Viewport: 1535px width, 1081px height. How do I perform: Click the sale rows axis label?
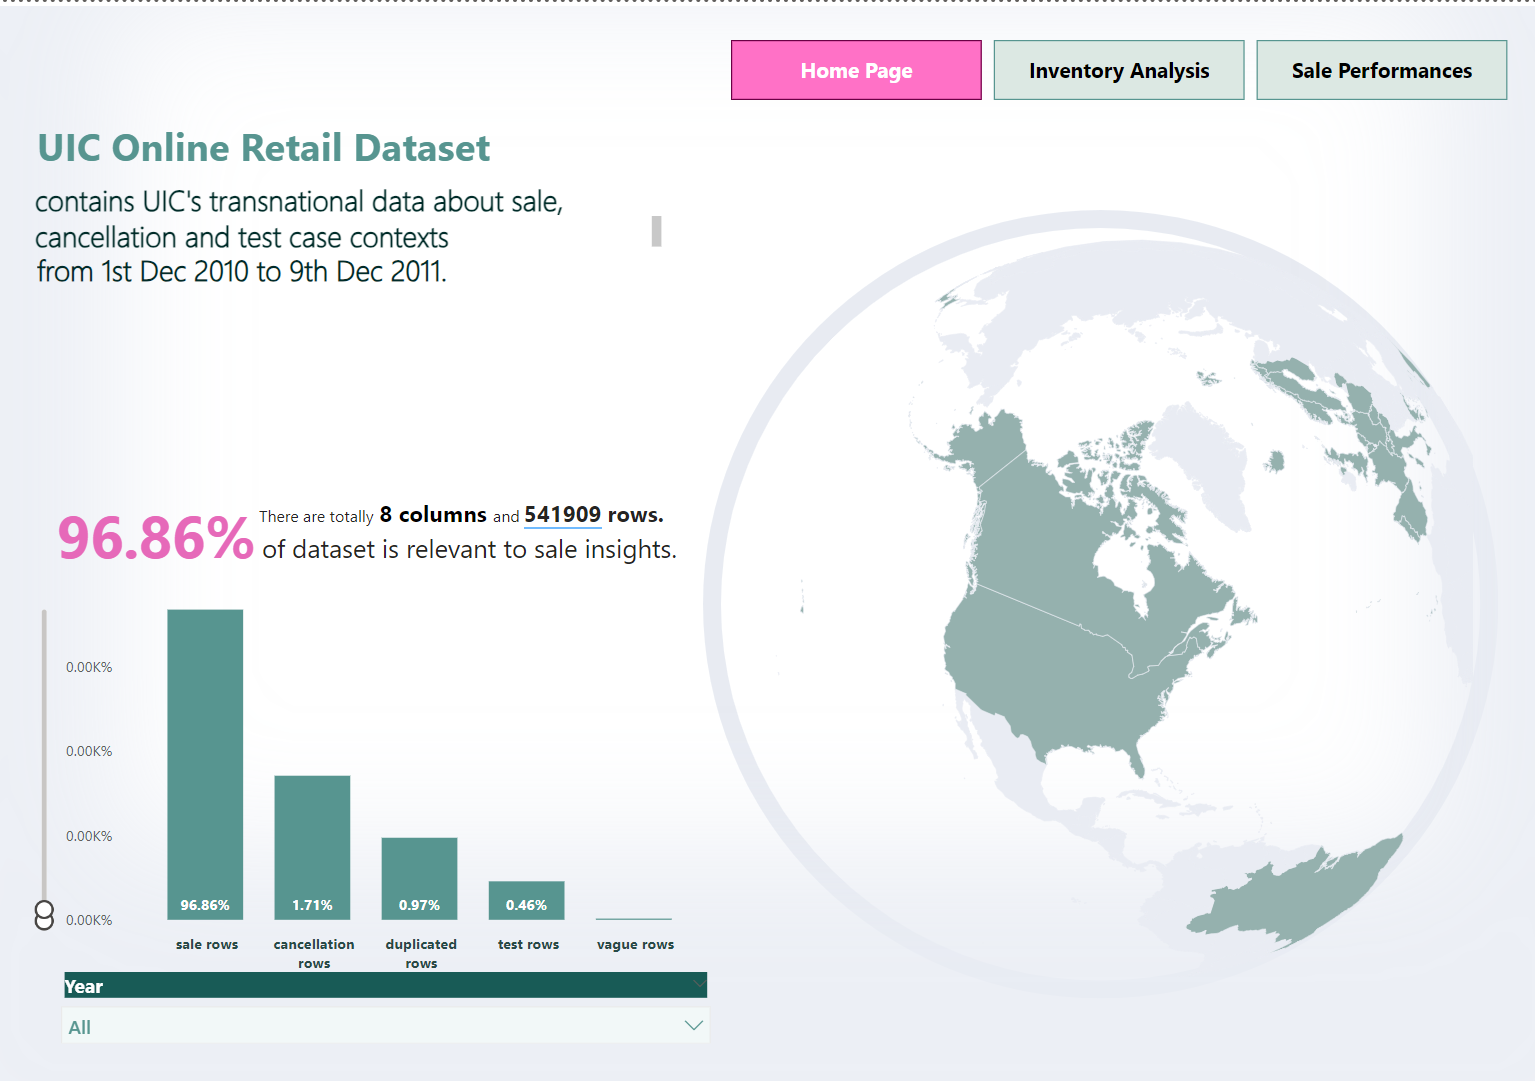coord(206,944)
